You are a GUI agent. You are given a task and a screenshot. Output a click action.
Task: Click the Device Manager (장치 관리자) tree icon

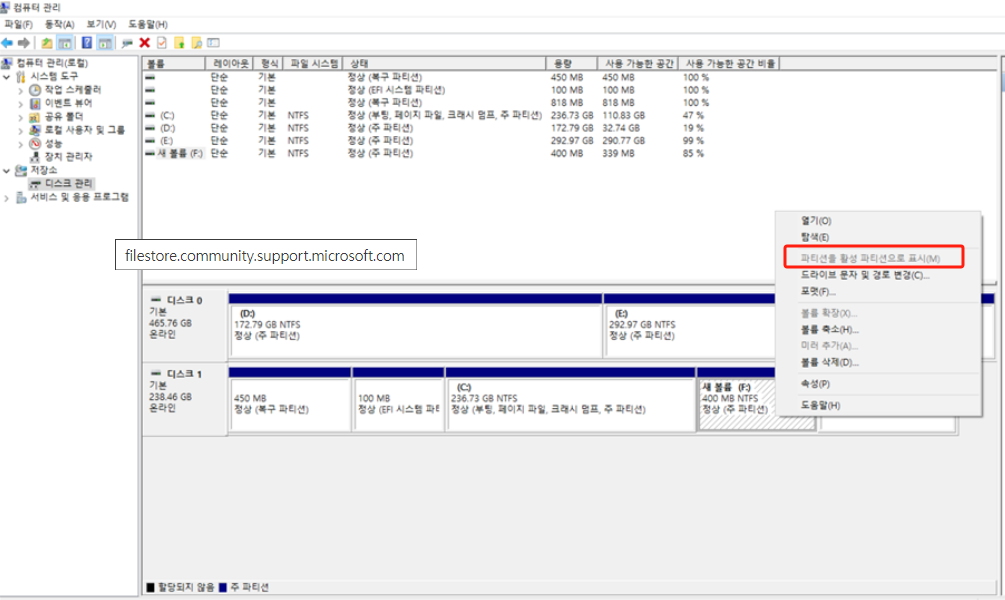36,157
